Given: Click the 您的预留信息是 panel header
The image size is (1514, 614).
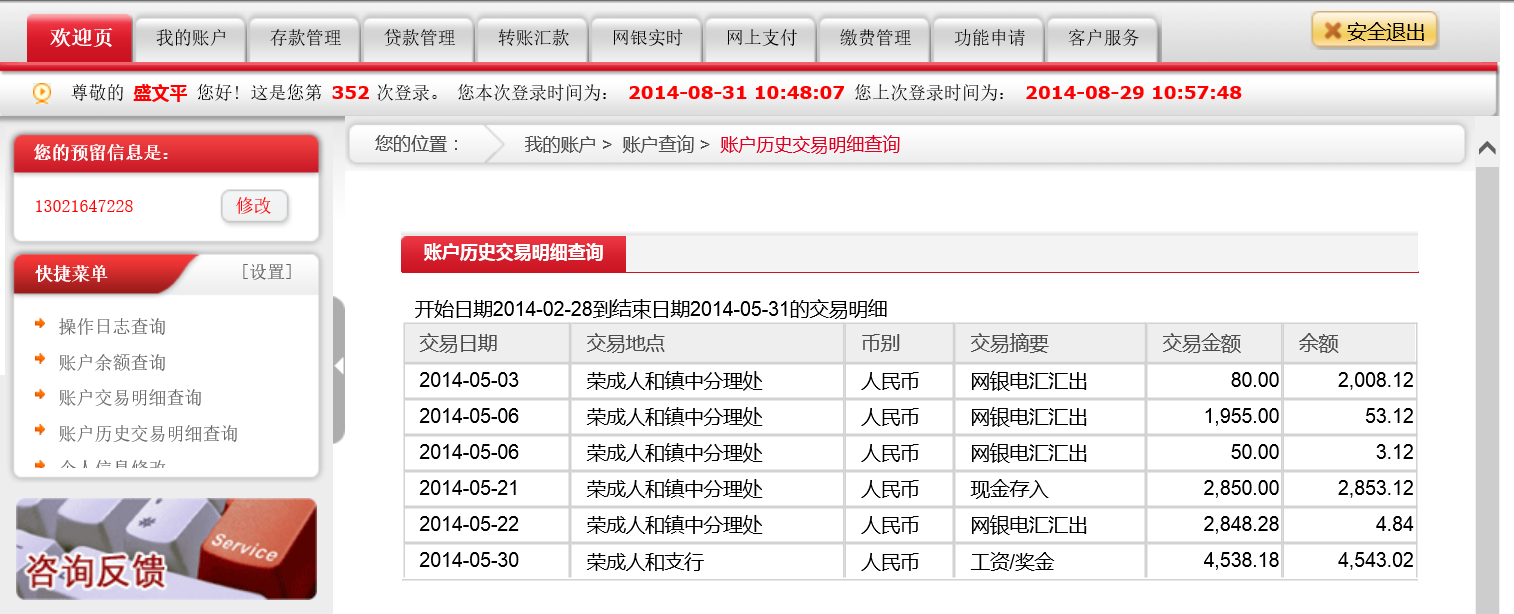Looking at the screenshot, I should (x=166, y=153).
